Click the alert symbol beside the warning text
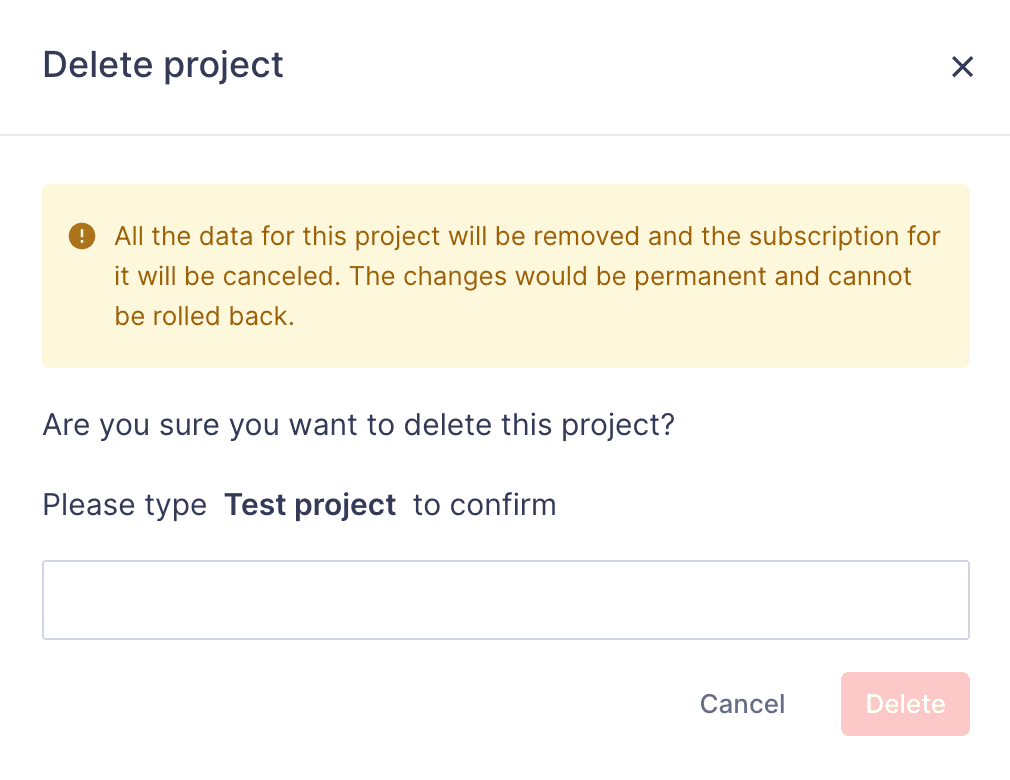Viewport: 1010px width, 780px height. [x=81, y=236]
